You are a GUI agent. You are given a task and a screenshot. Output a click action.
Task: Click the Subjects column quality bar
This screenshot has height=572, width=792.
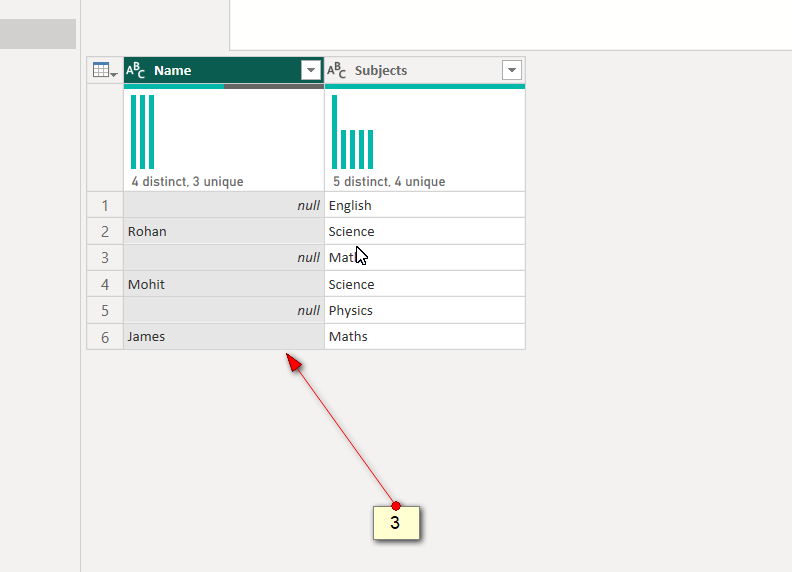(425, 86)
